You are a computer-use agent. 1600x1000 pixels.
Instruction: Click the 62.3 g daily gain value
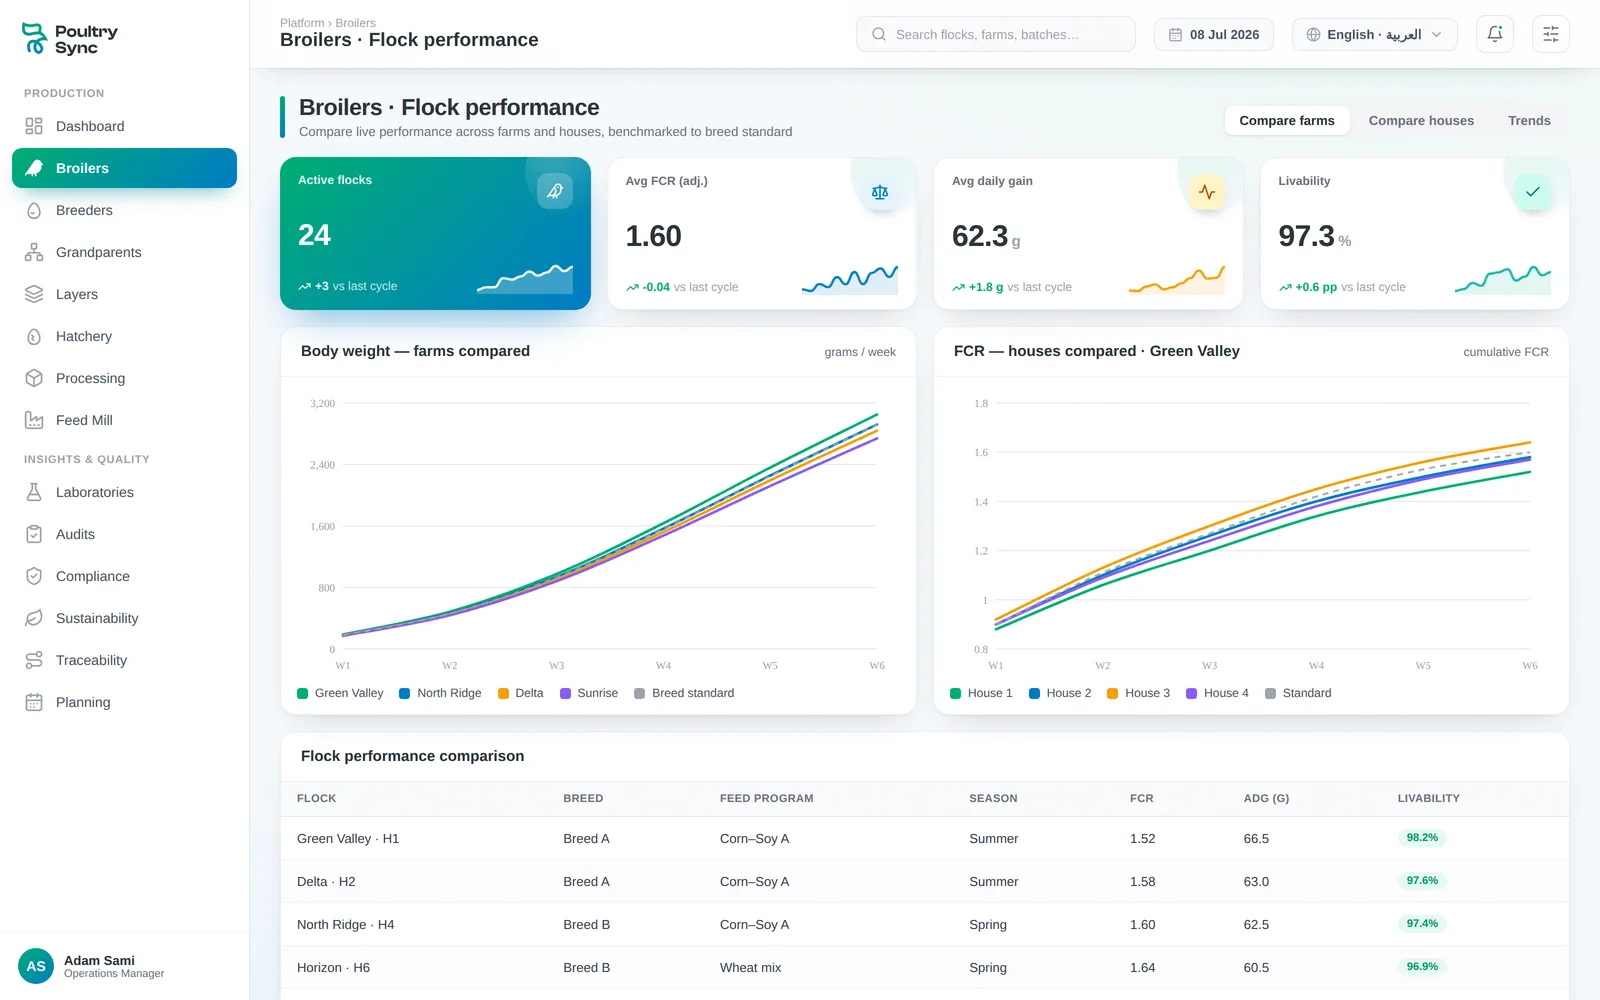tap(986, 236)
